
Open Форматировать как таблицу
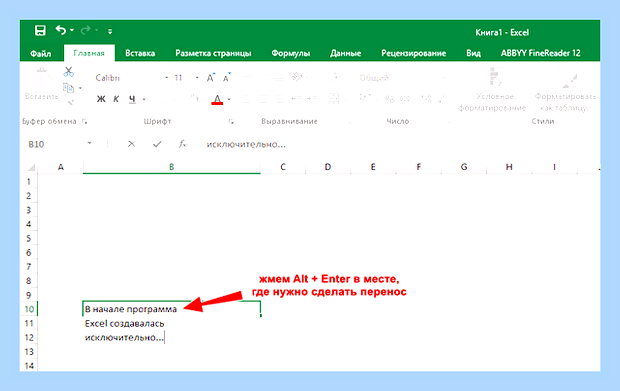click(x=565, y=90)
